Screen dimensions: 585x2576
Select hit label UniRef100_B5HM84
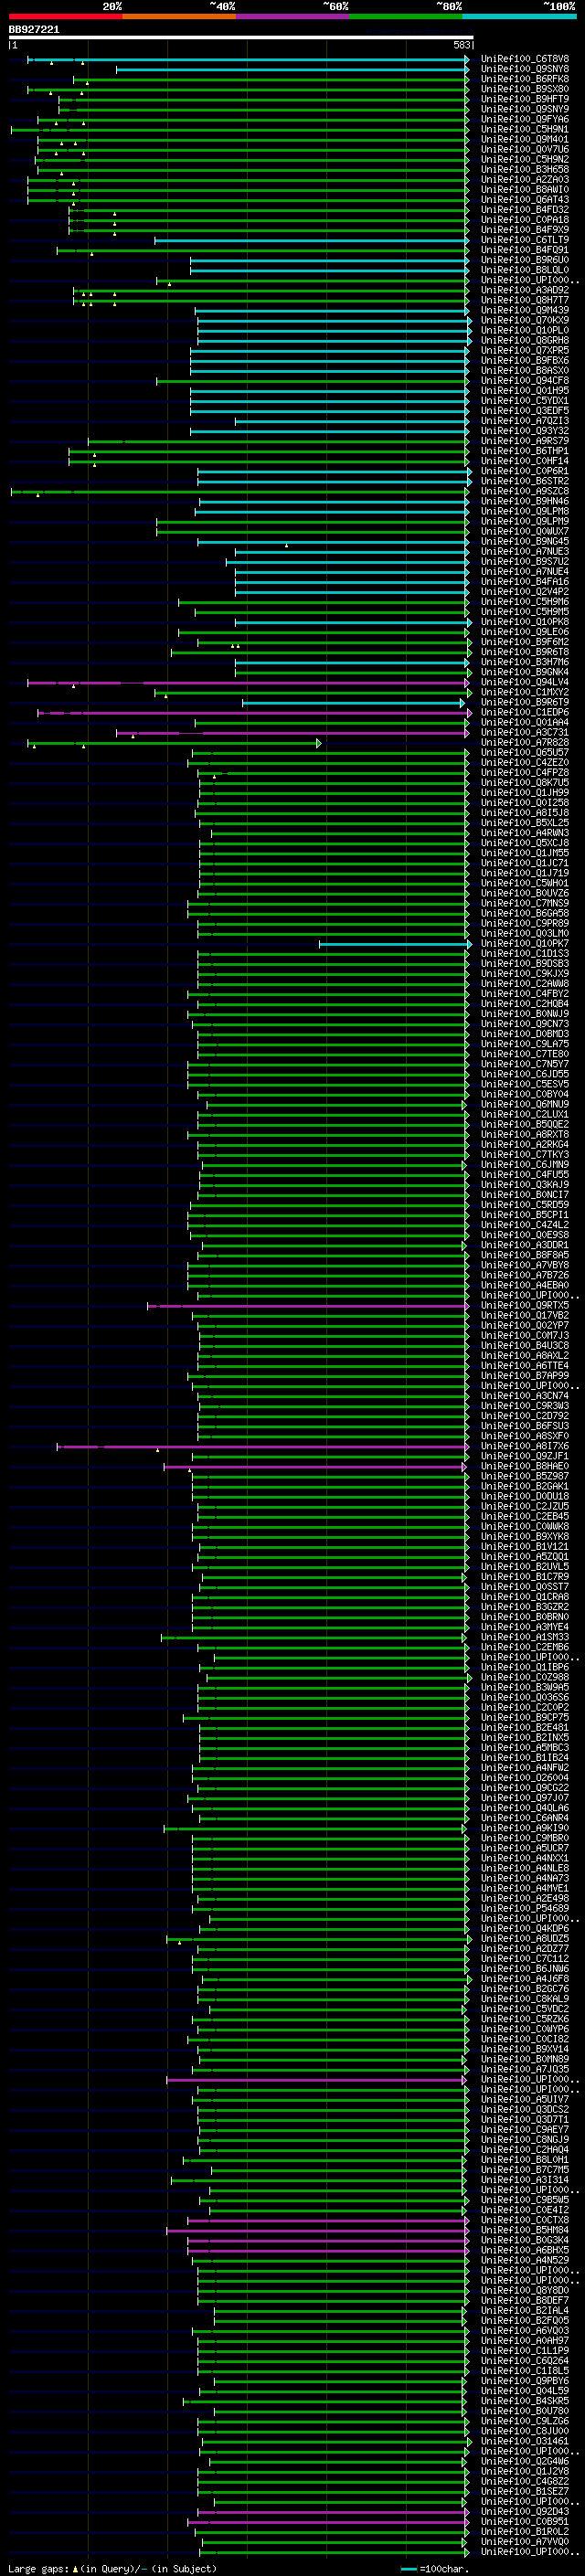pos(525,2230)
